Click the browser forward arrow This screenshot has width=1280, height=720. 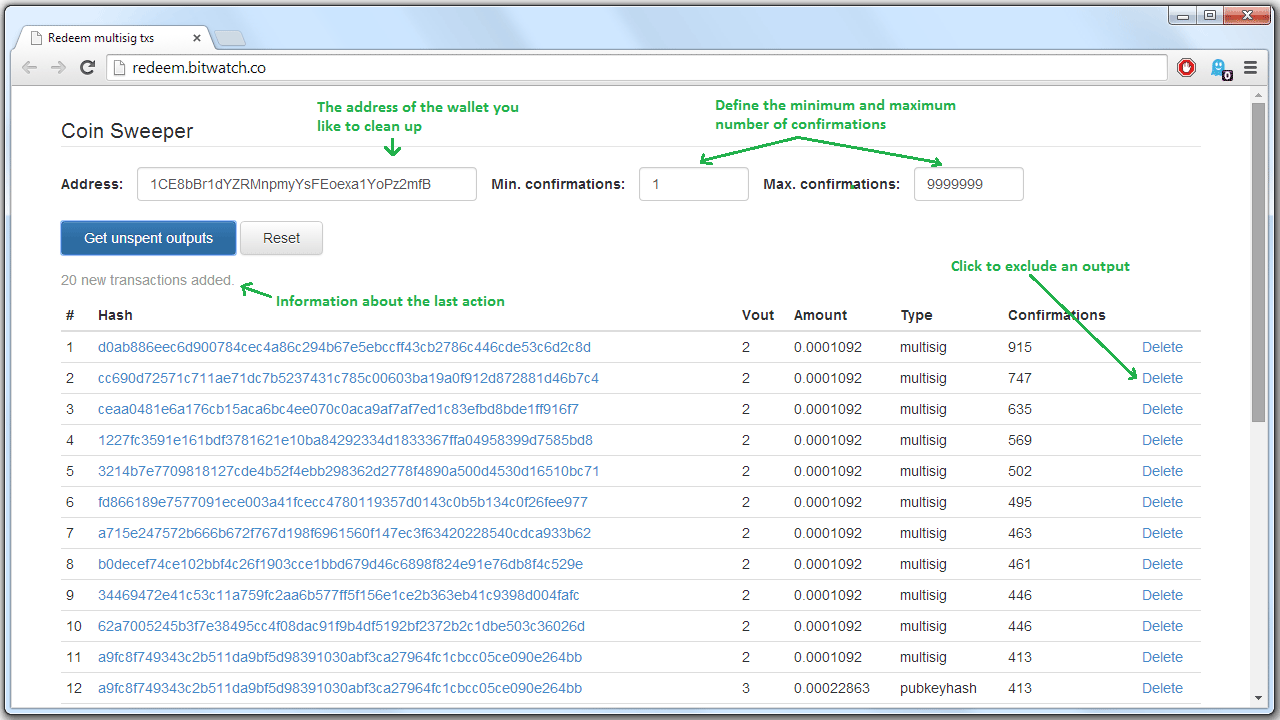pos(58,68)
